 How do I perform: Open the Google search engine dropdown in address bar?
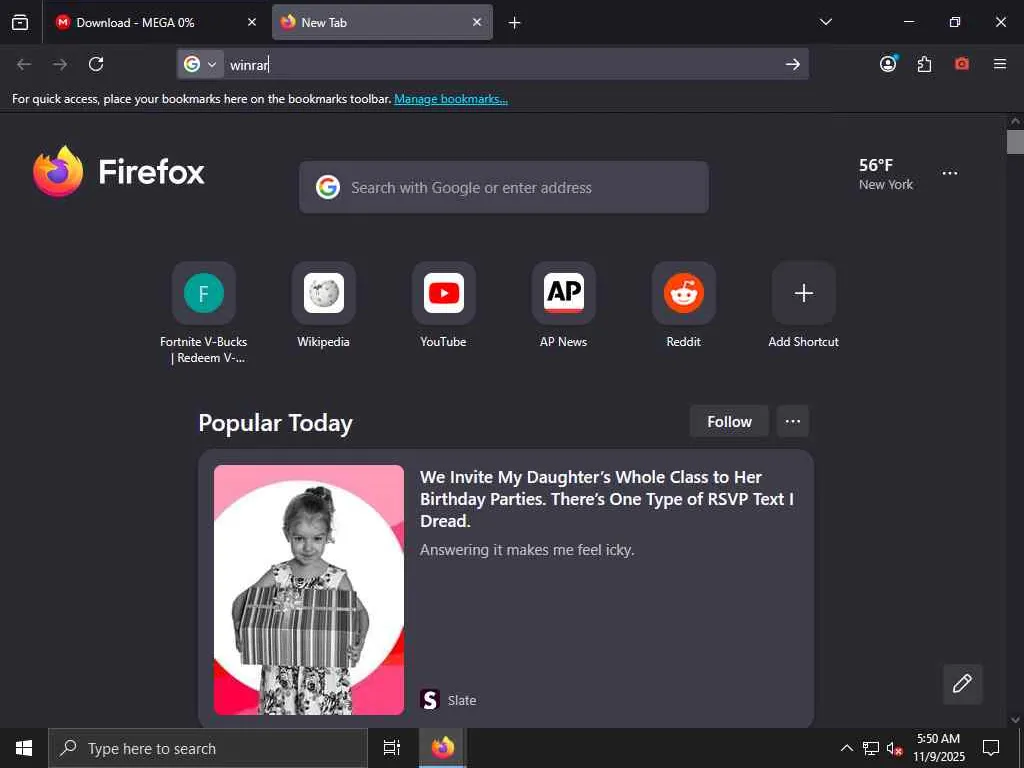coord(201,64)
